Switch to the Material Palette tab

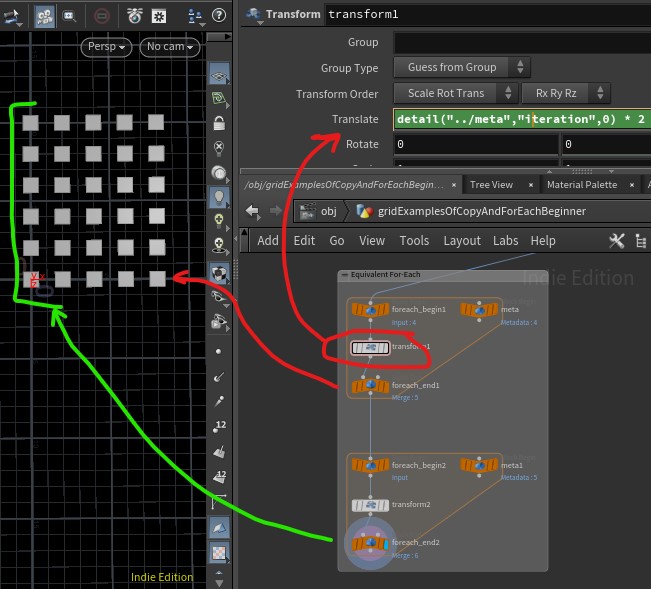pos(581,184)
